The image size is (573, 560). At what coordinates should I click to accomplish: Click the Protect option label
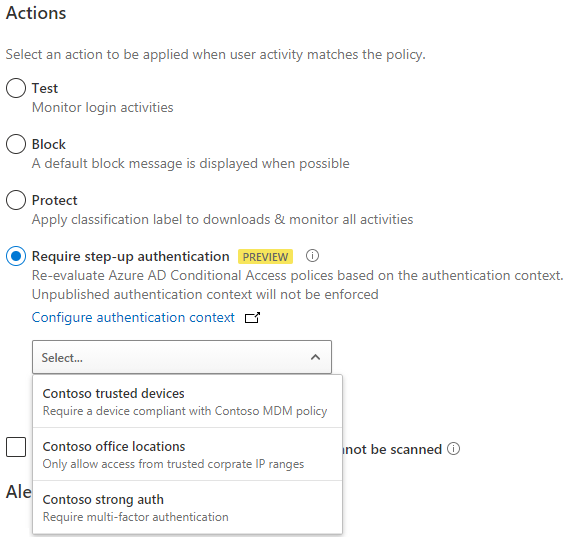54,200
